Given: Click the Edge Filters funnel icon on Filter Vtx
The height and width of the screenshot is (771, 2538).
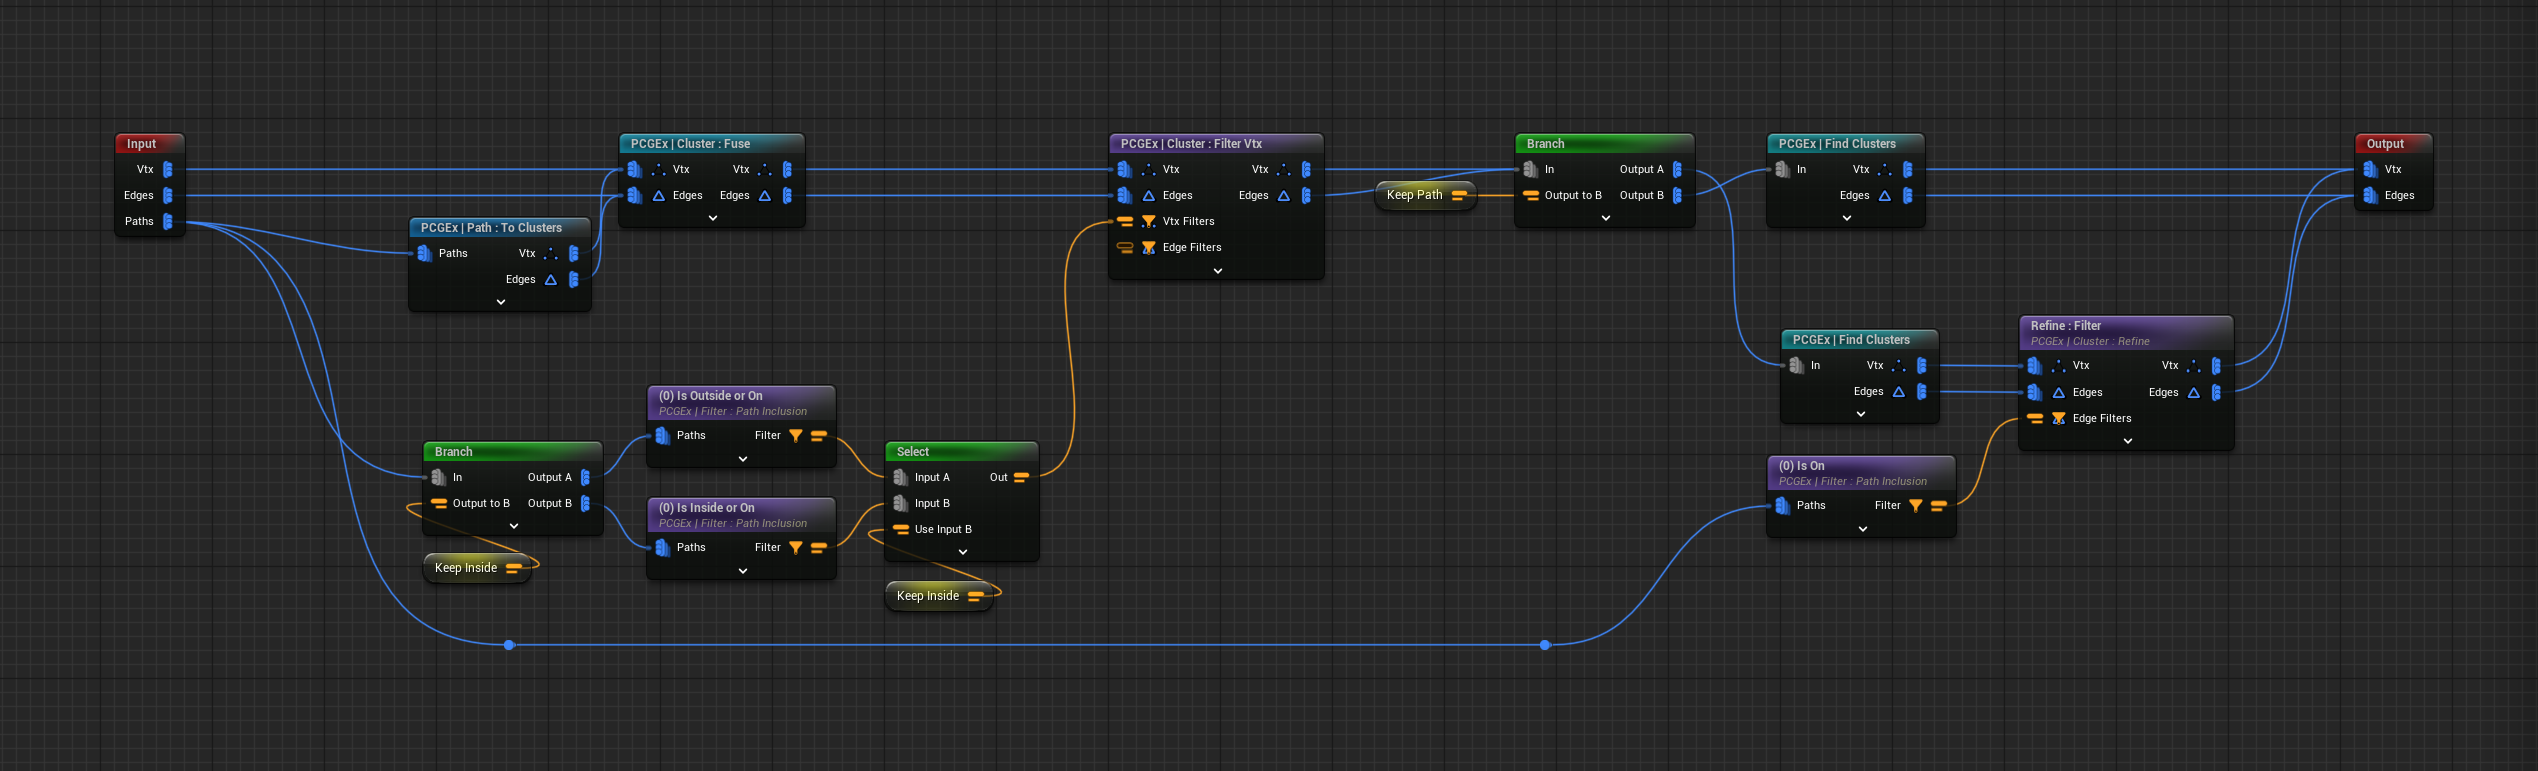Looking at the screenshot, I should pos(1148,248).
